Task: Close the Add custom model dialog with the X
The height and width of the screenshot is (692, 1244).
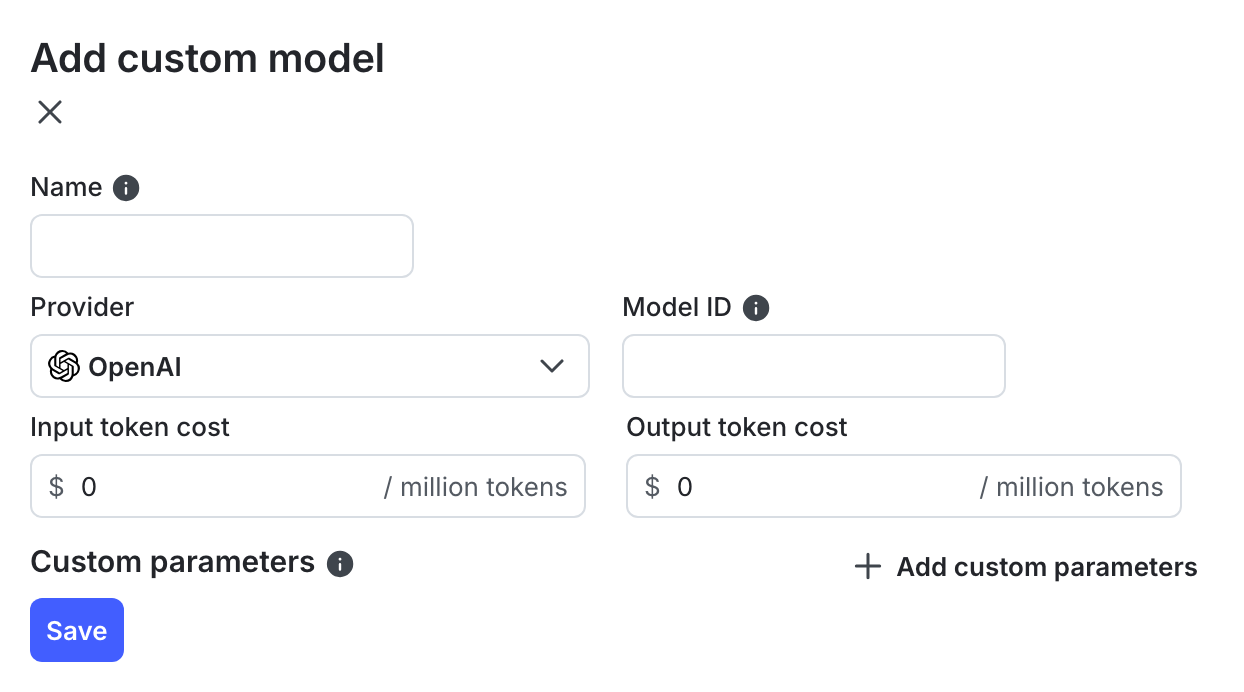Action: [x=49, y=112]
